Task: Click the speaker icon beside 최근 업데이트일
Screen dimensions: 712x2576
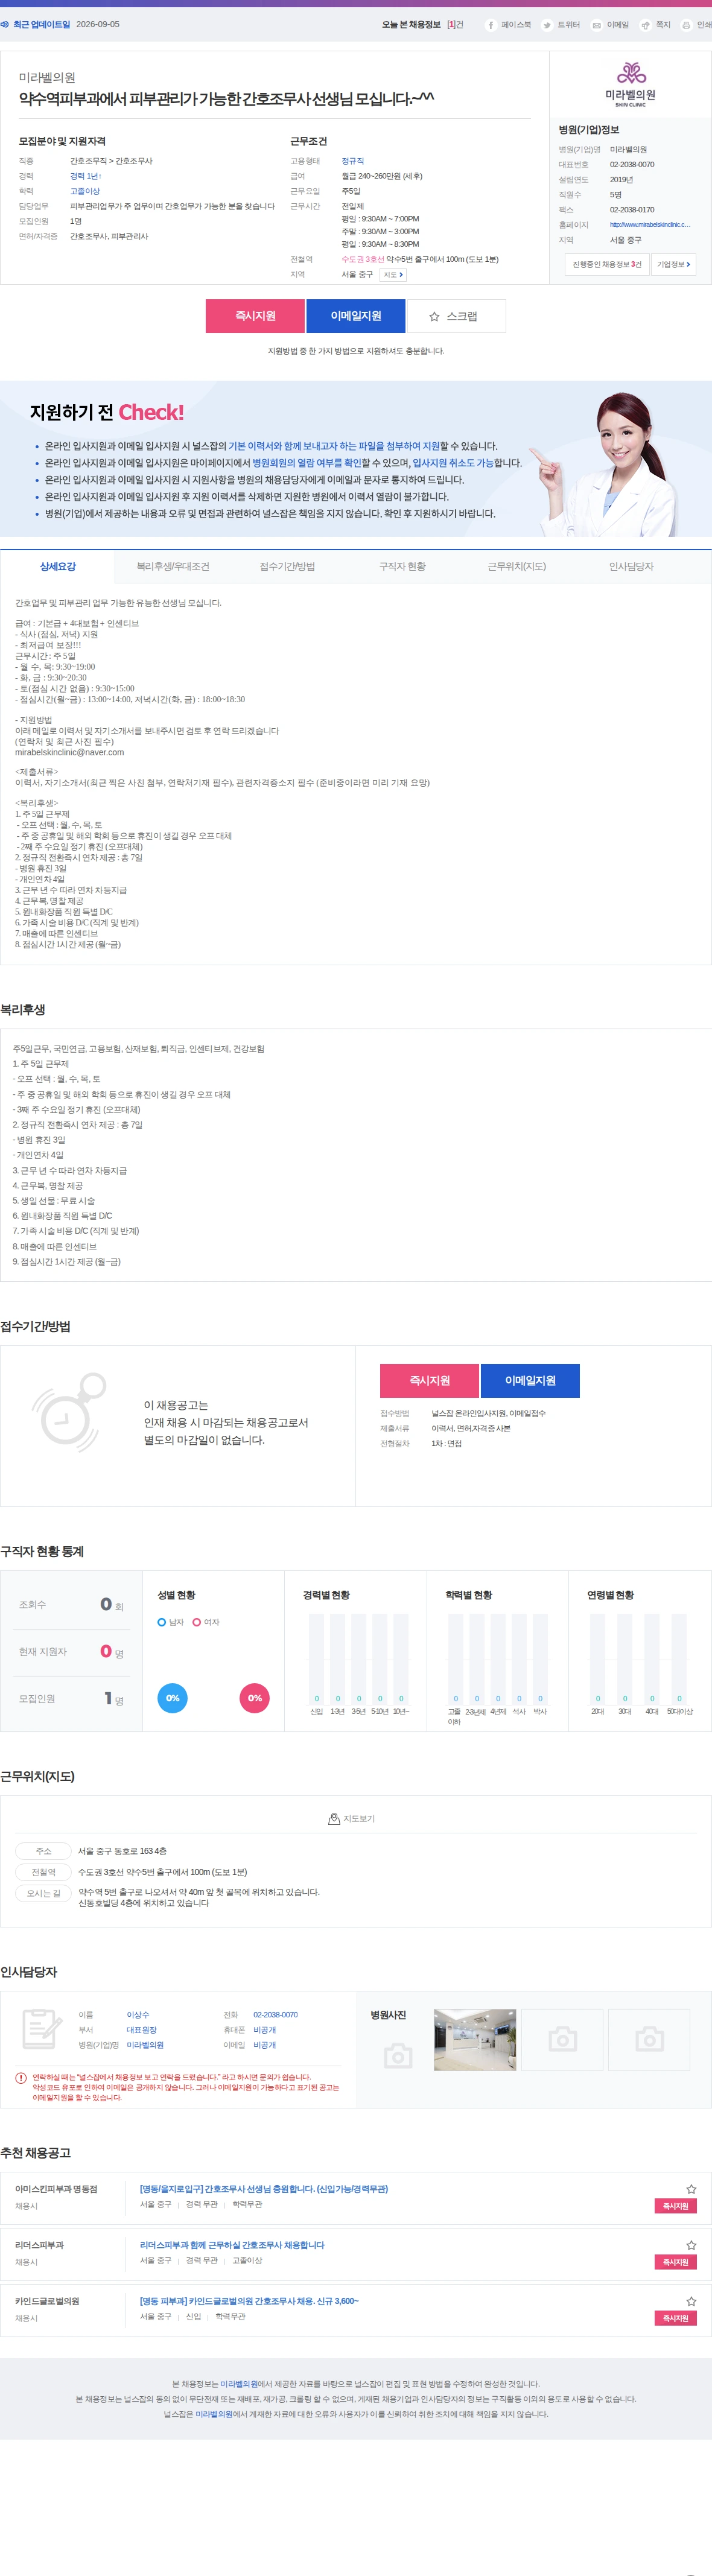Action: click(x=5, y=24)
